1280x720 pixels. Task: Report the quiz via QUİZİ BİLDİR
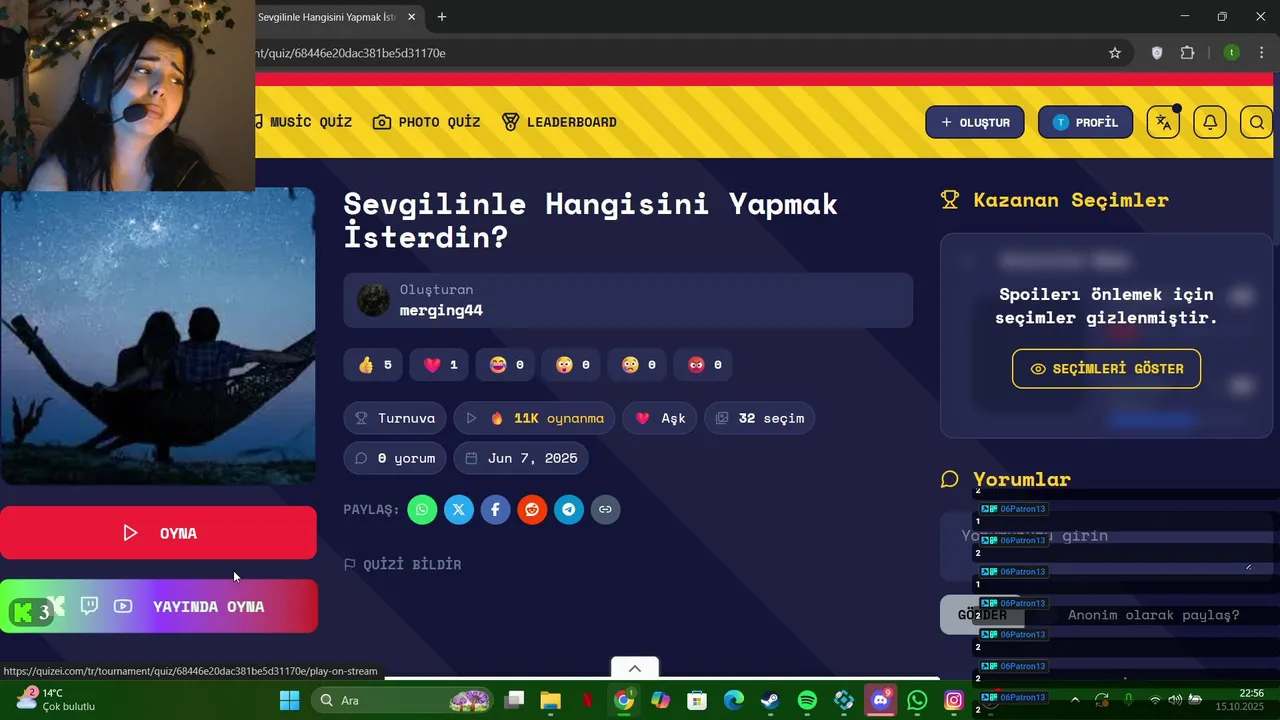click(402, 565)
